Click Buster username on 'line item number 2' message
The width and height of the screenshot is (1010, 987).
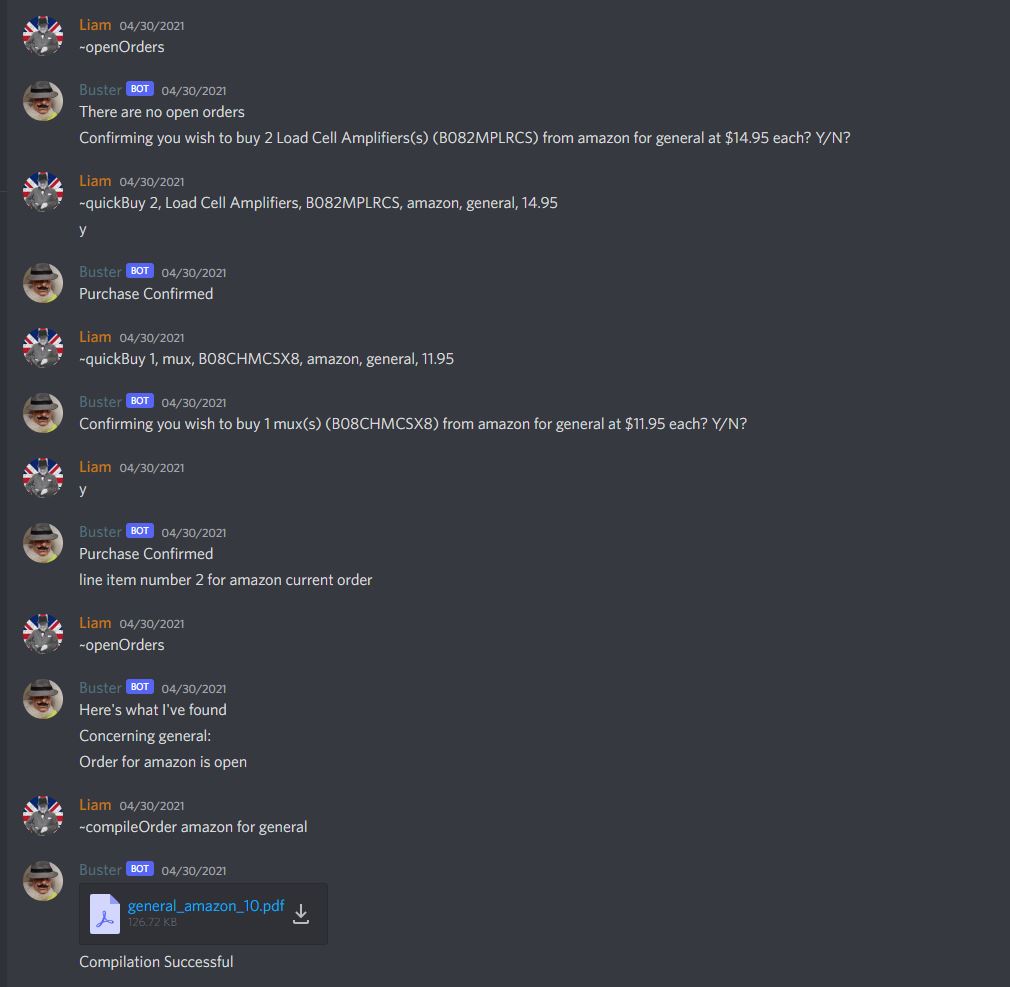click(x=100, y=532)
